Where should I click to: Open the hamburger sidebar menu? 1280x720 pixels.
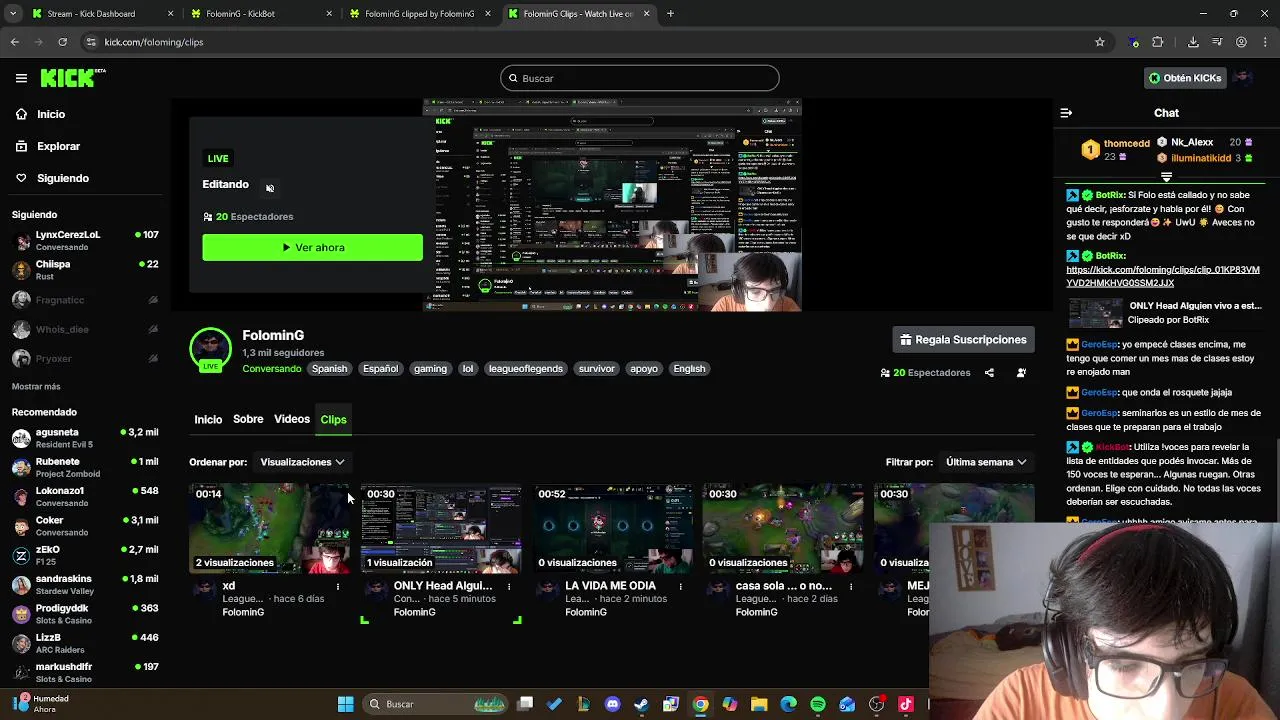[x=21, y=78]
